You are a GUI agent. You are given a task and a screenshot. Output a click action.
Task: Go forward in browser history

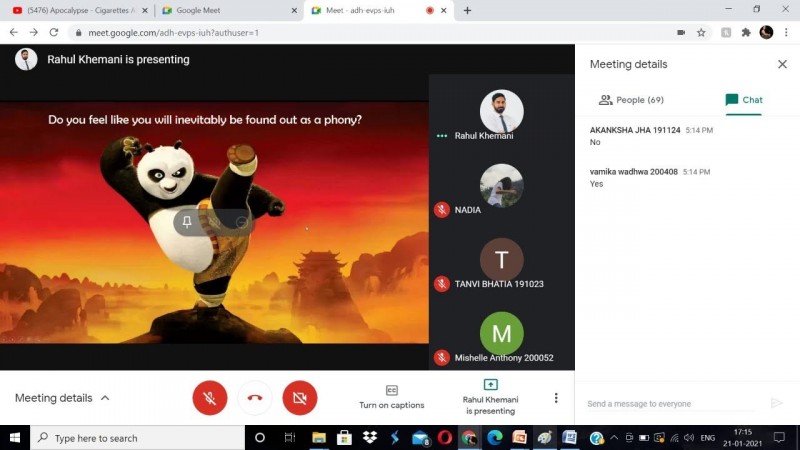tap(34, 32)
